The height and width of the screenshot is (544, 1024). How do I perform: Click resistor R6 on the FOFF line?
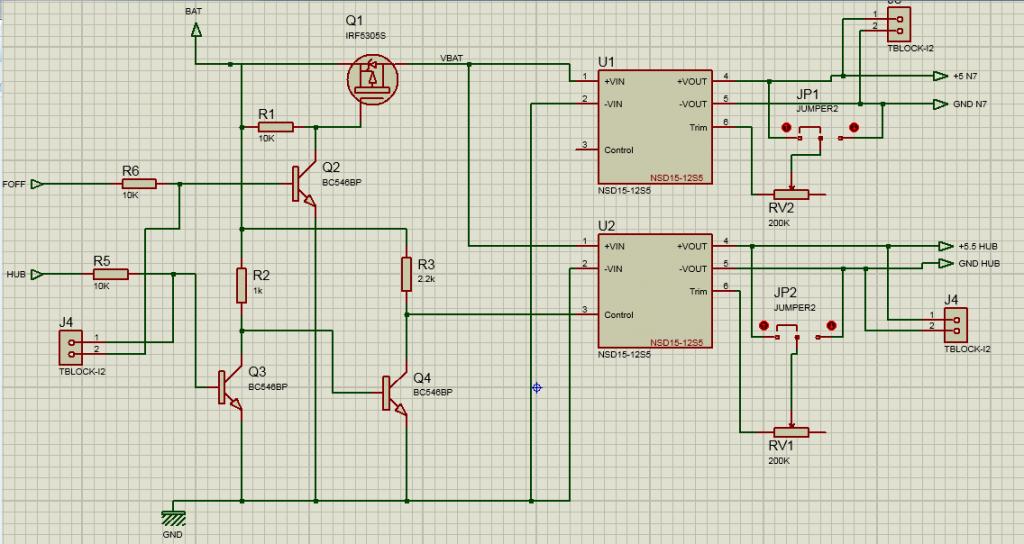[139, 184]
